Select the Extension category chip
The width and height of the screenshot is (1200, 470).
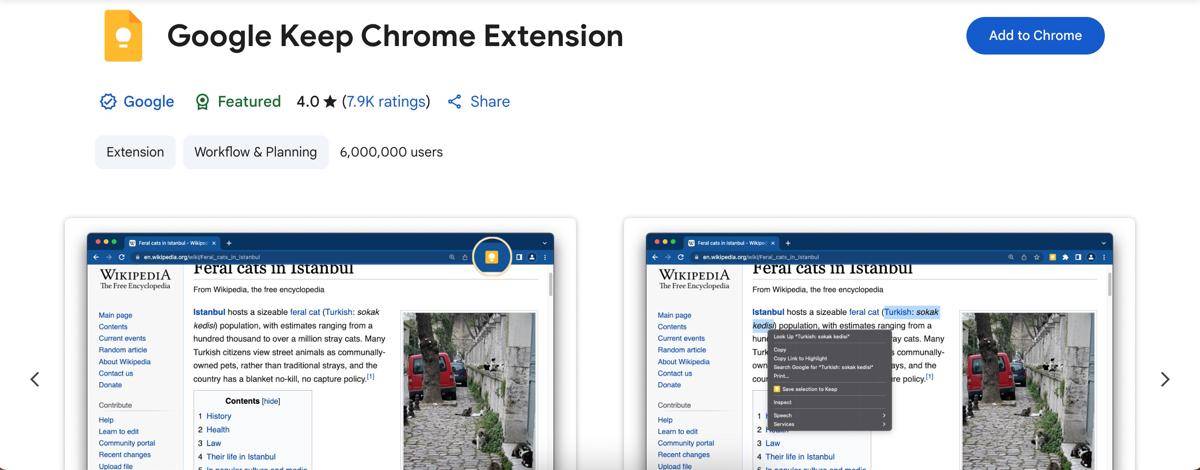135,152
